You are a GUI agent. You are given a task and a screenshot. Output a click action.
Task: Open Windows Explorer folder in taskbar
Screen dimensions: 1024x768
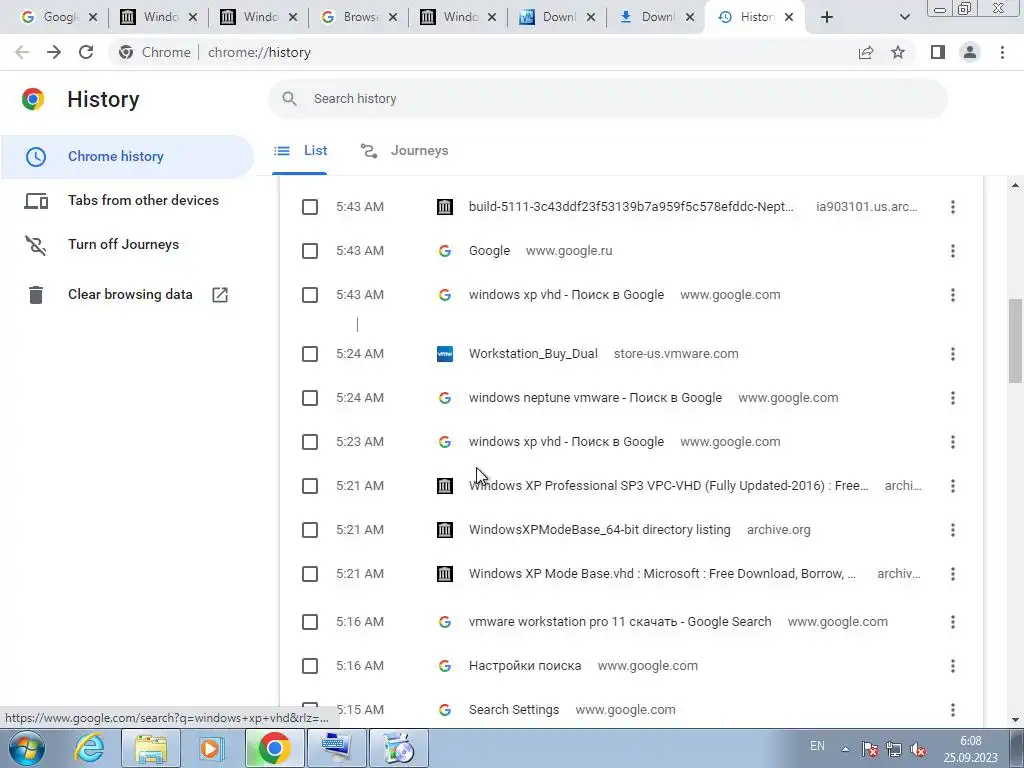[x=151, y=748]
